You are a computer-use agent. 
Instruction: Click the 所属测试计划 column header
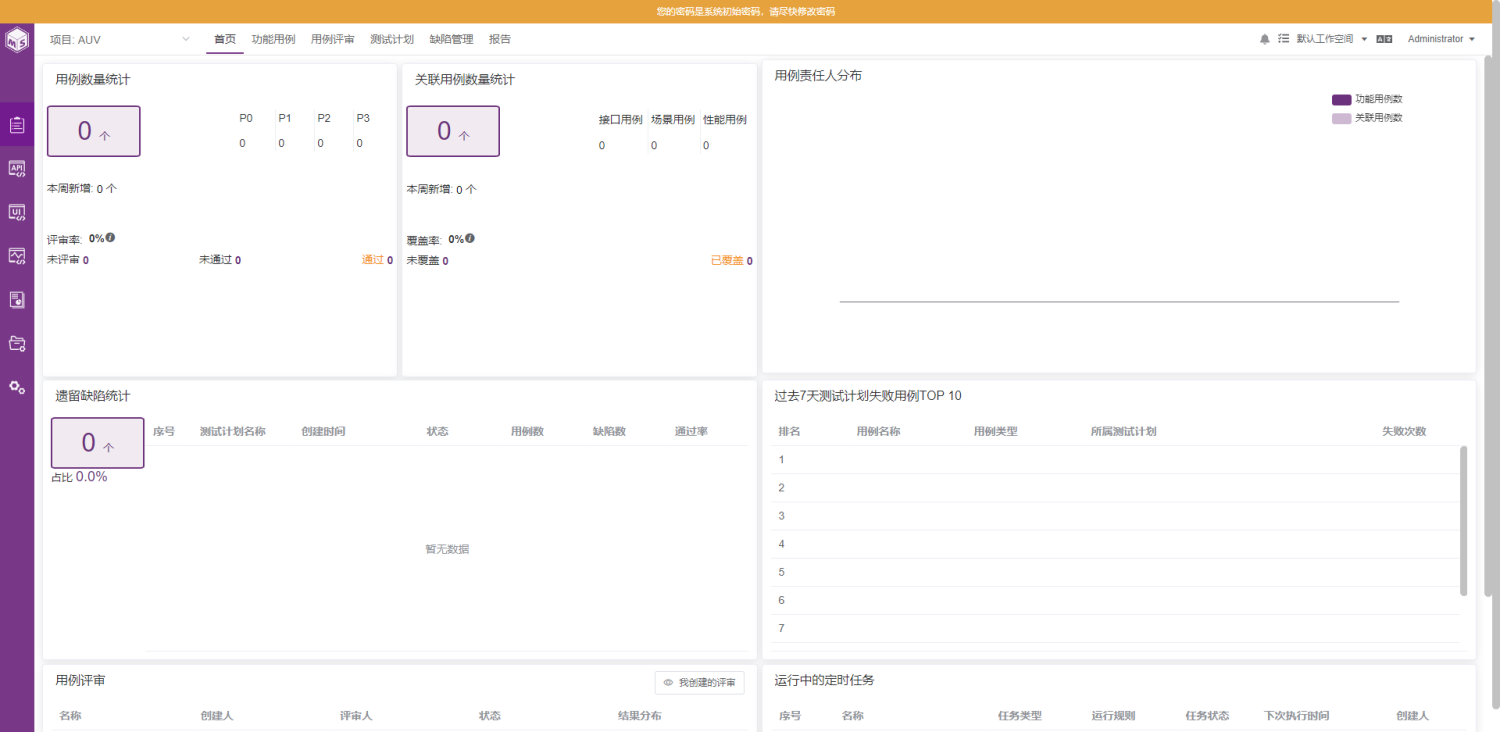(1124, 431)
